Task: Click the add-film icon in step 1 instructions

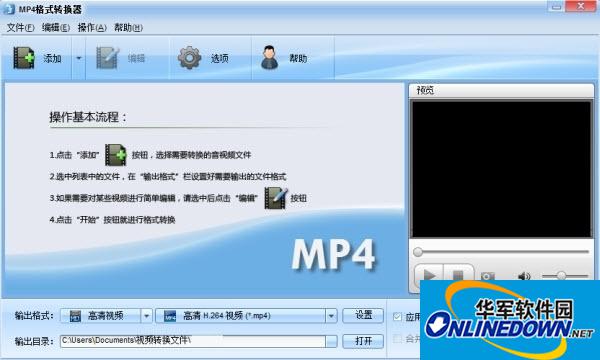Action: point(116,155)
